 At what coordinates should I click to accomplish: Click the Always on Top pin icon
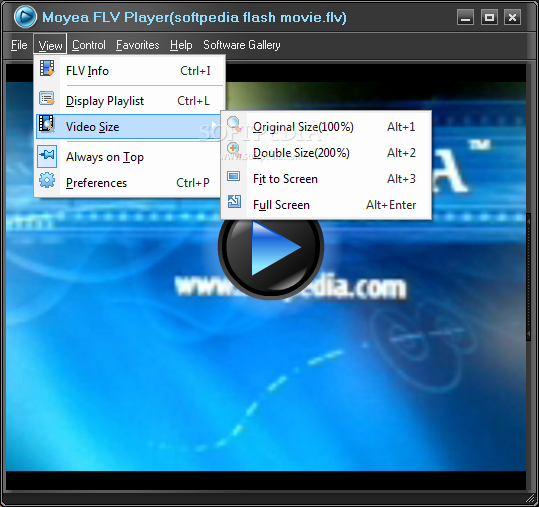47,156
